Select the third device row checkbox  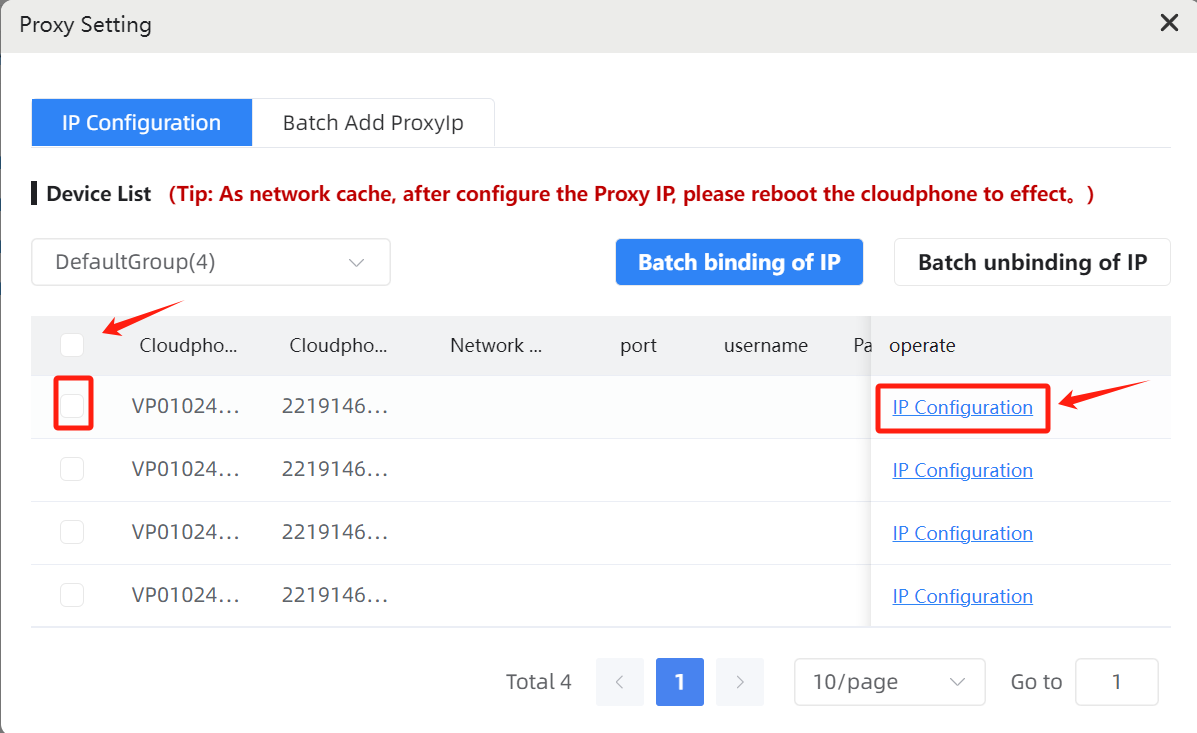[72, 532]
